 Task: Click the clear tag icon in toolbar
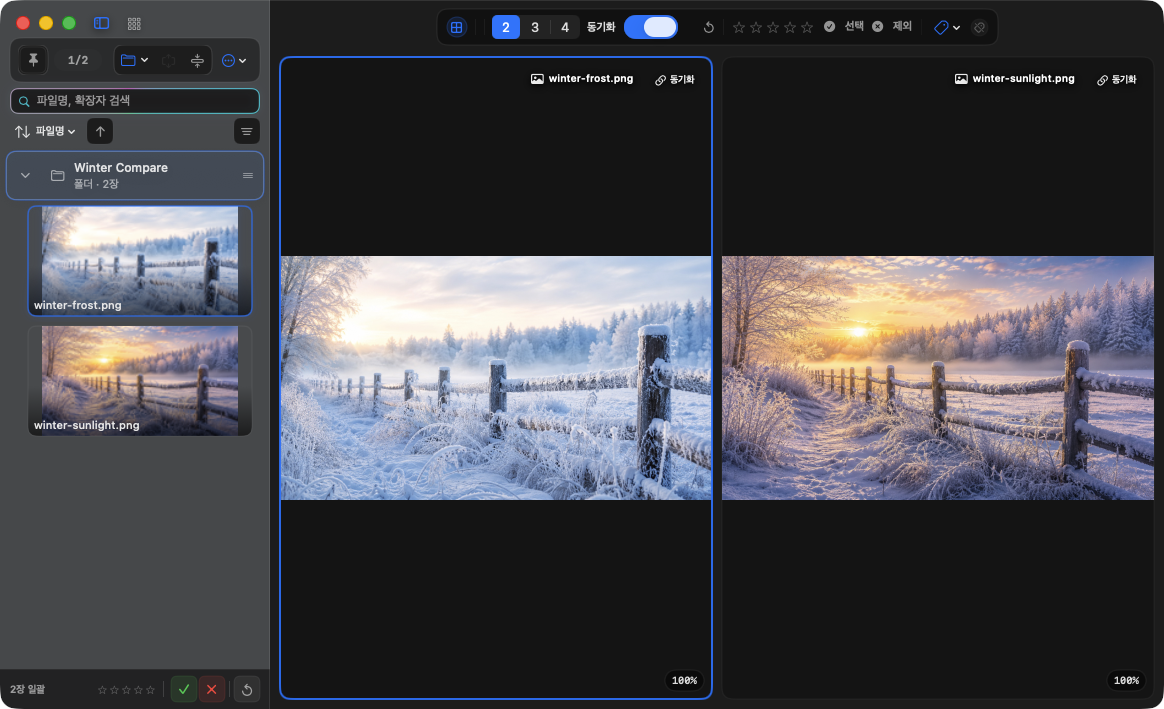point(979,27)
